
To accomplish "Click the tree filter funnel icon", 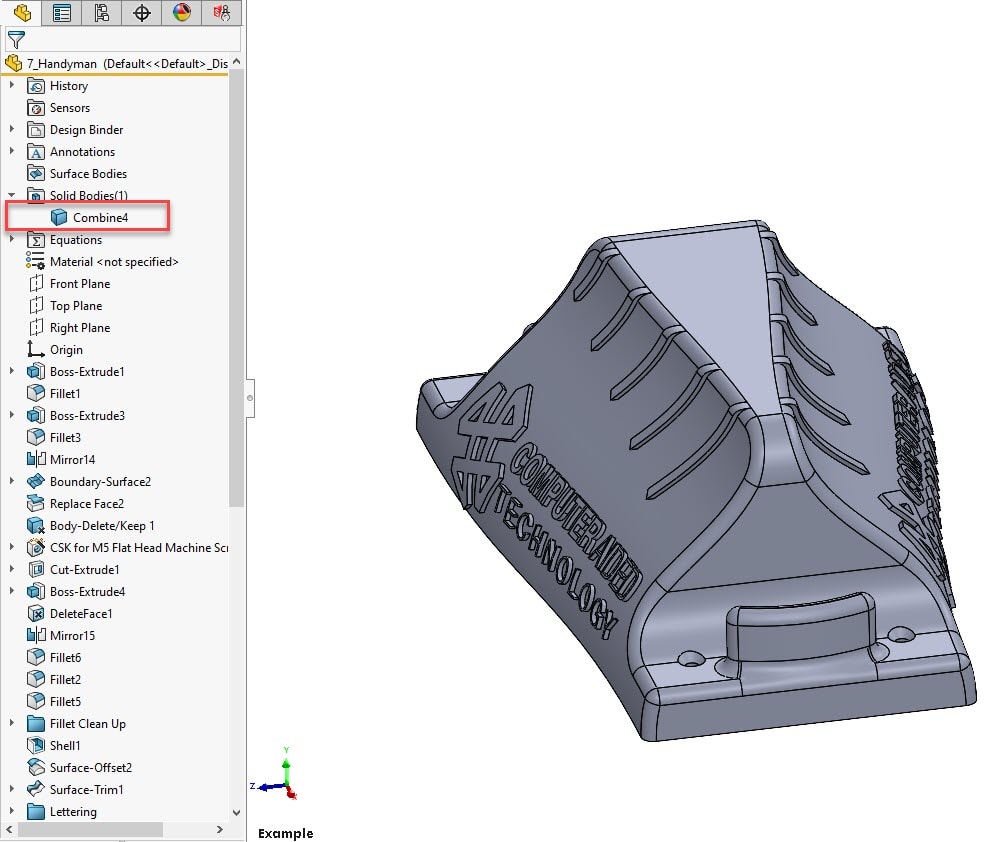I will [16, 40].
